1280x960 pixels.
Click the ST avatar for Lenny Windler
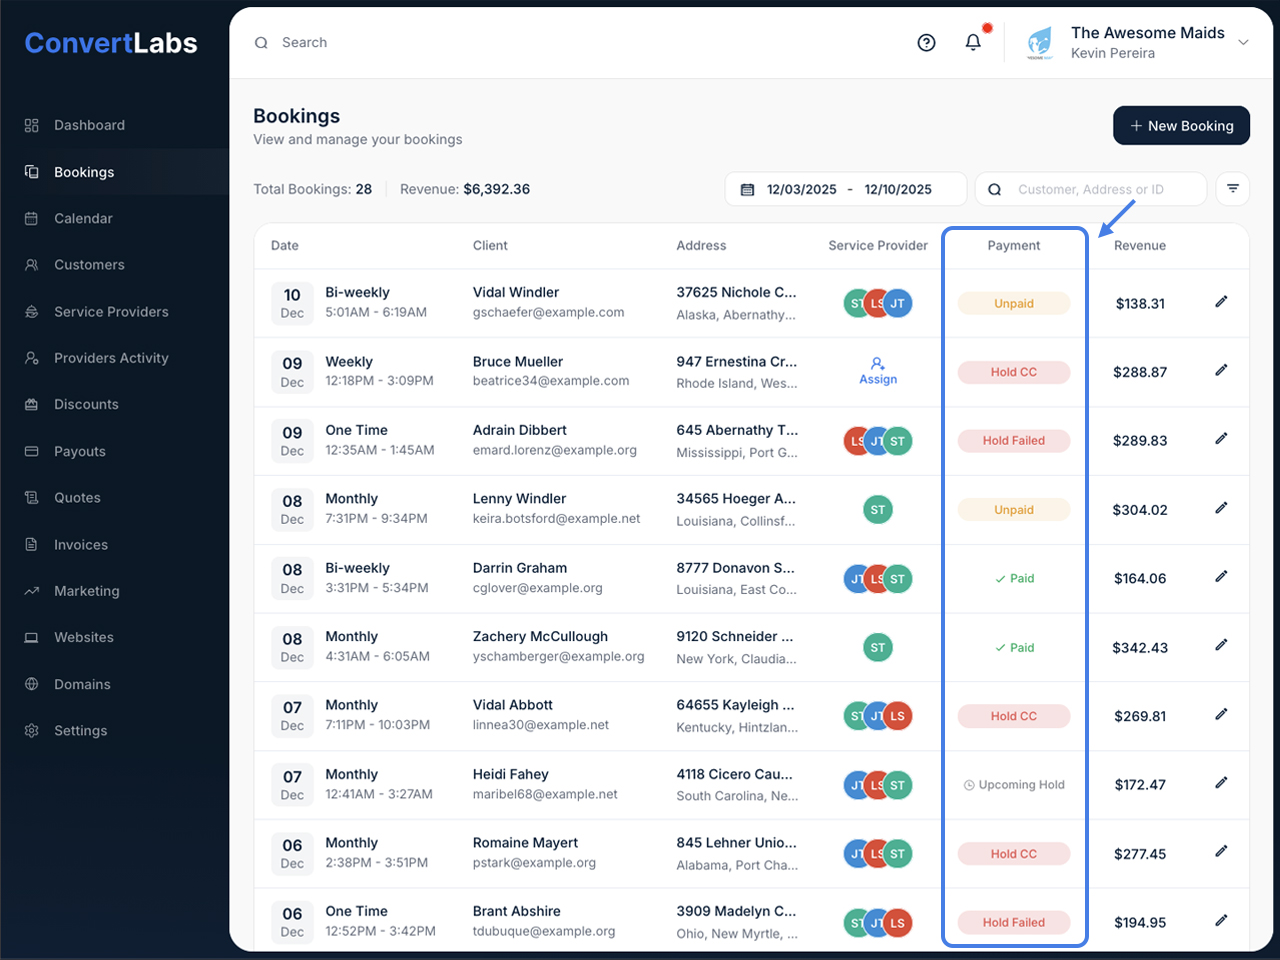878,510
